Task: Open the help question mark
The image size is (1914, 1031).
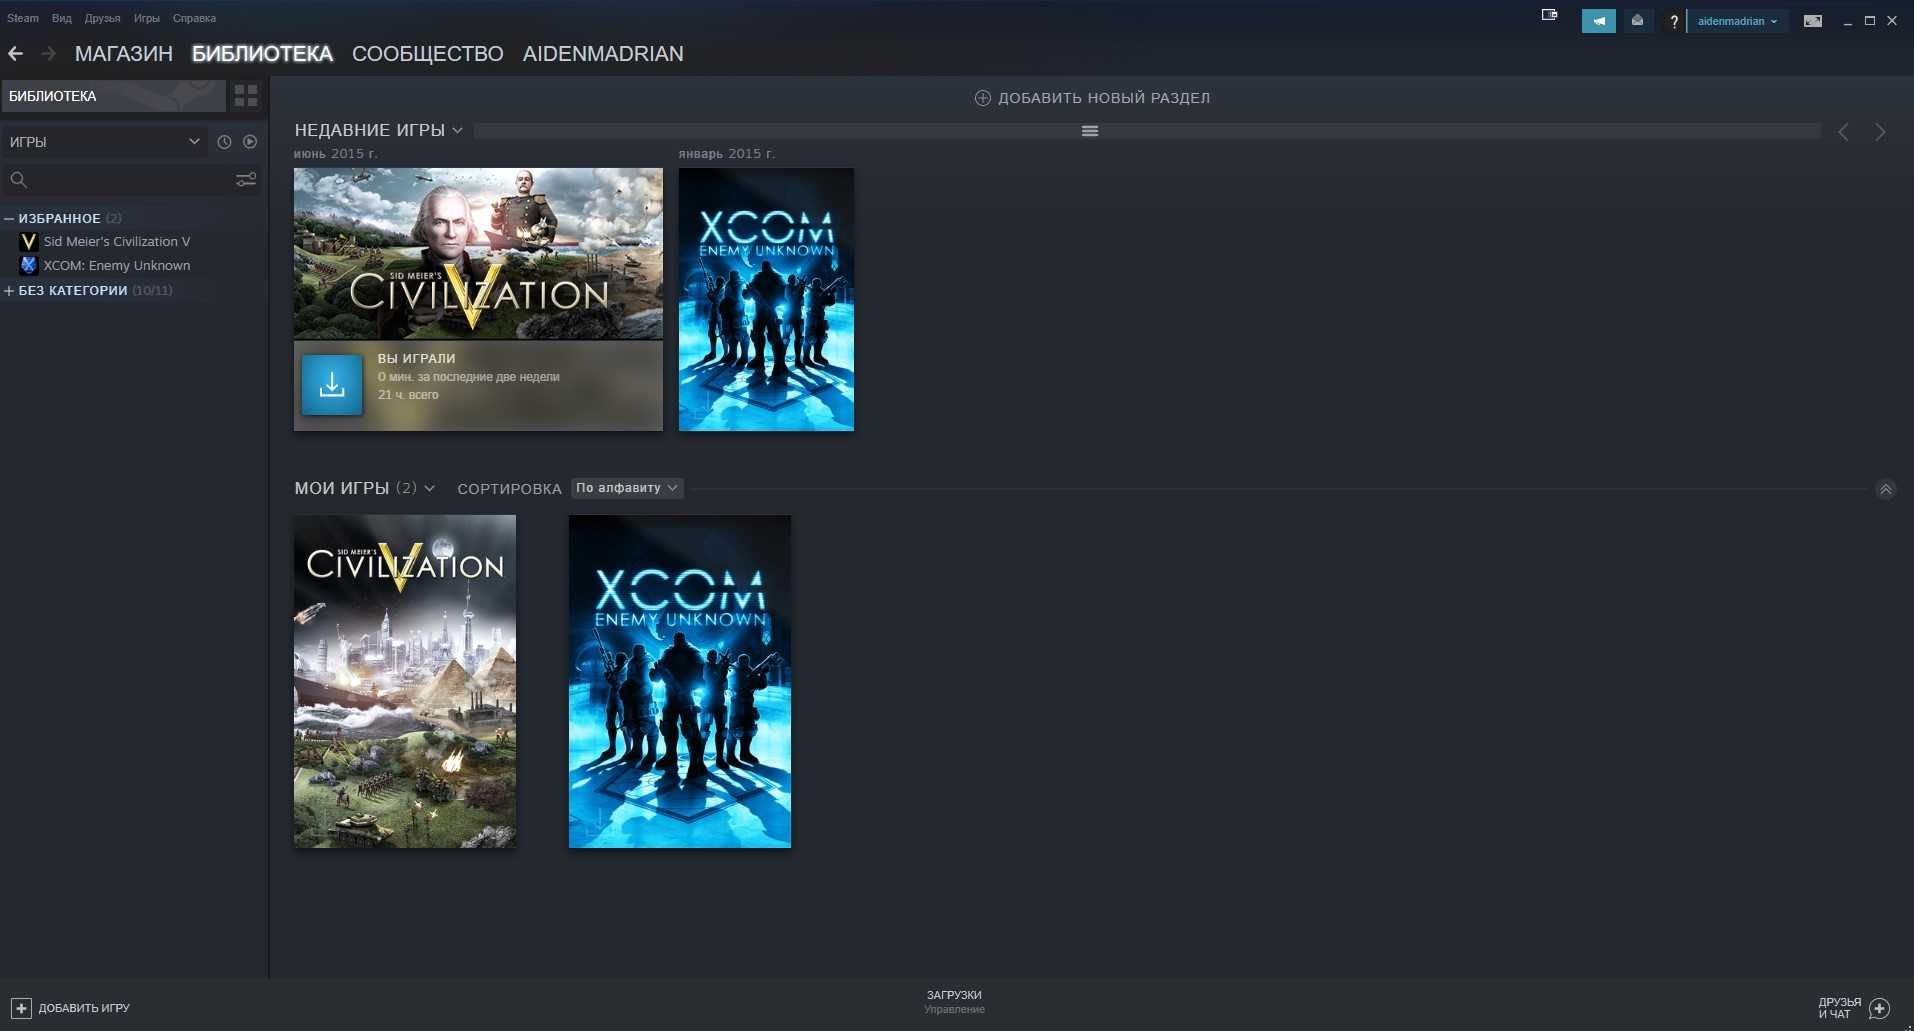Action: pyautogui.click(x=1673, y=21)
